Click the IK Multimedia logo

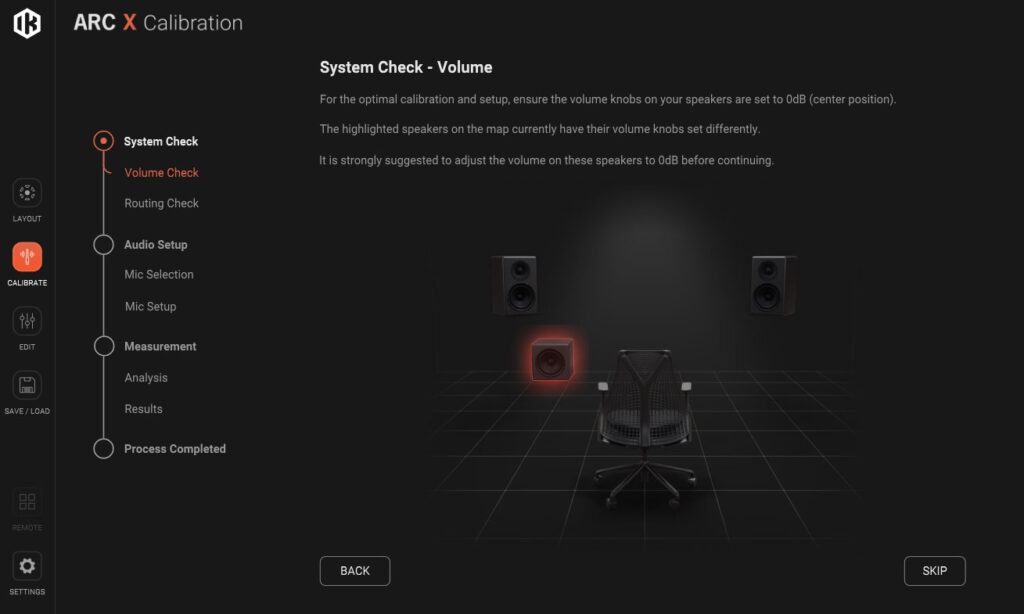point(27,23)
